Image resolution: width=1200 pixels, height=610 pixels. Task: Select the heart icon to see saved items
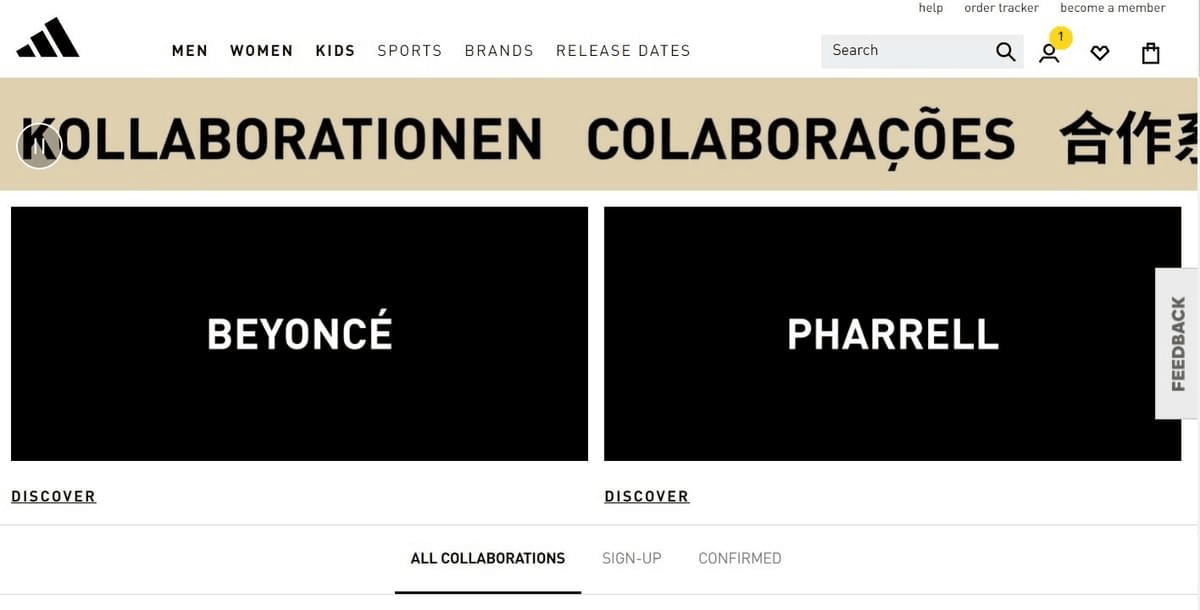pyautogui.click(x=1100, y=53)
